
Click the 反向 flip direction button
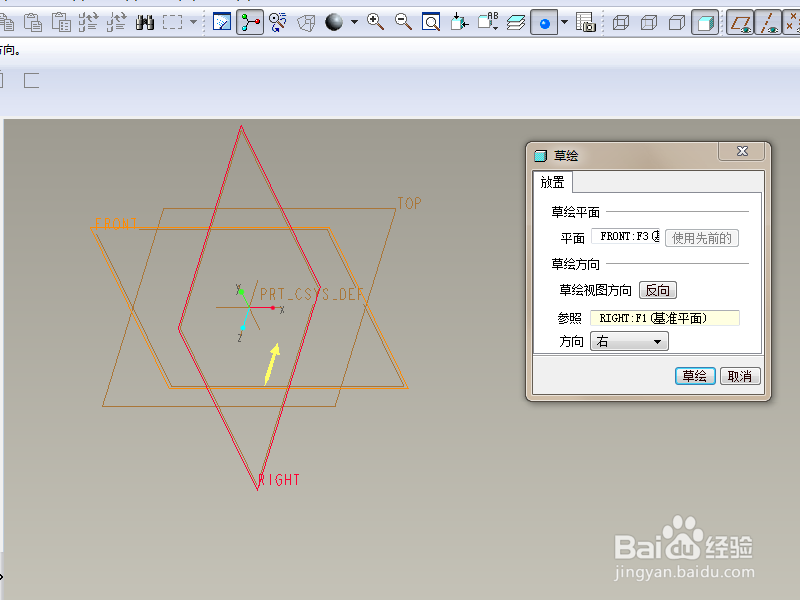pyautogui.click(x=657, y=290)
